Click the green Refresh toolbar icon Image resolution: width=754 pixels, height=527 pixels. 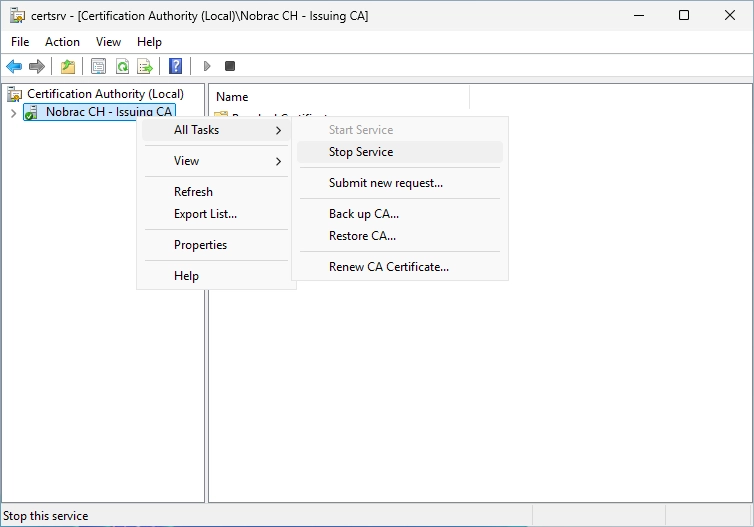[122, 66]
